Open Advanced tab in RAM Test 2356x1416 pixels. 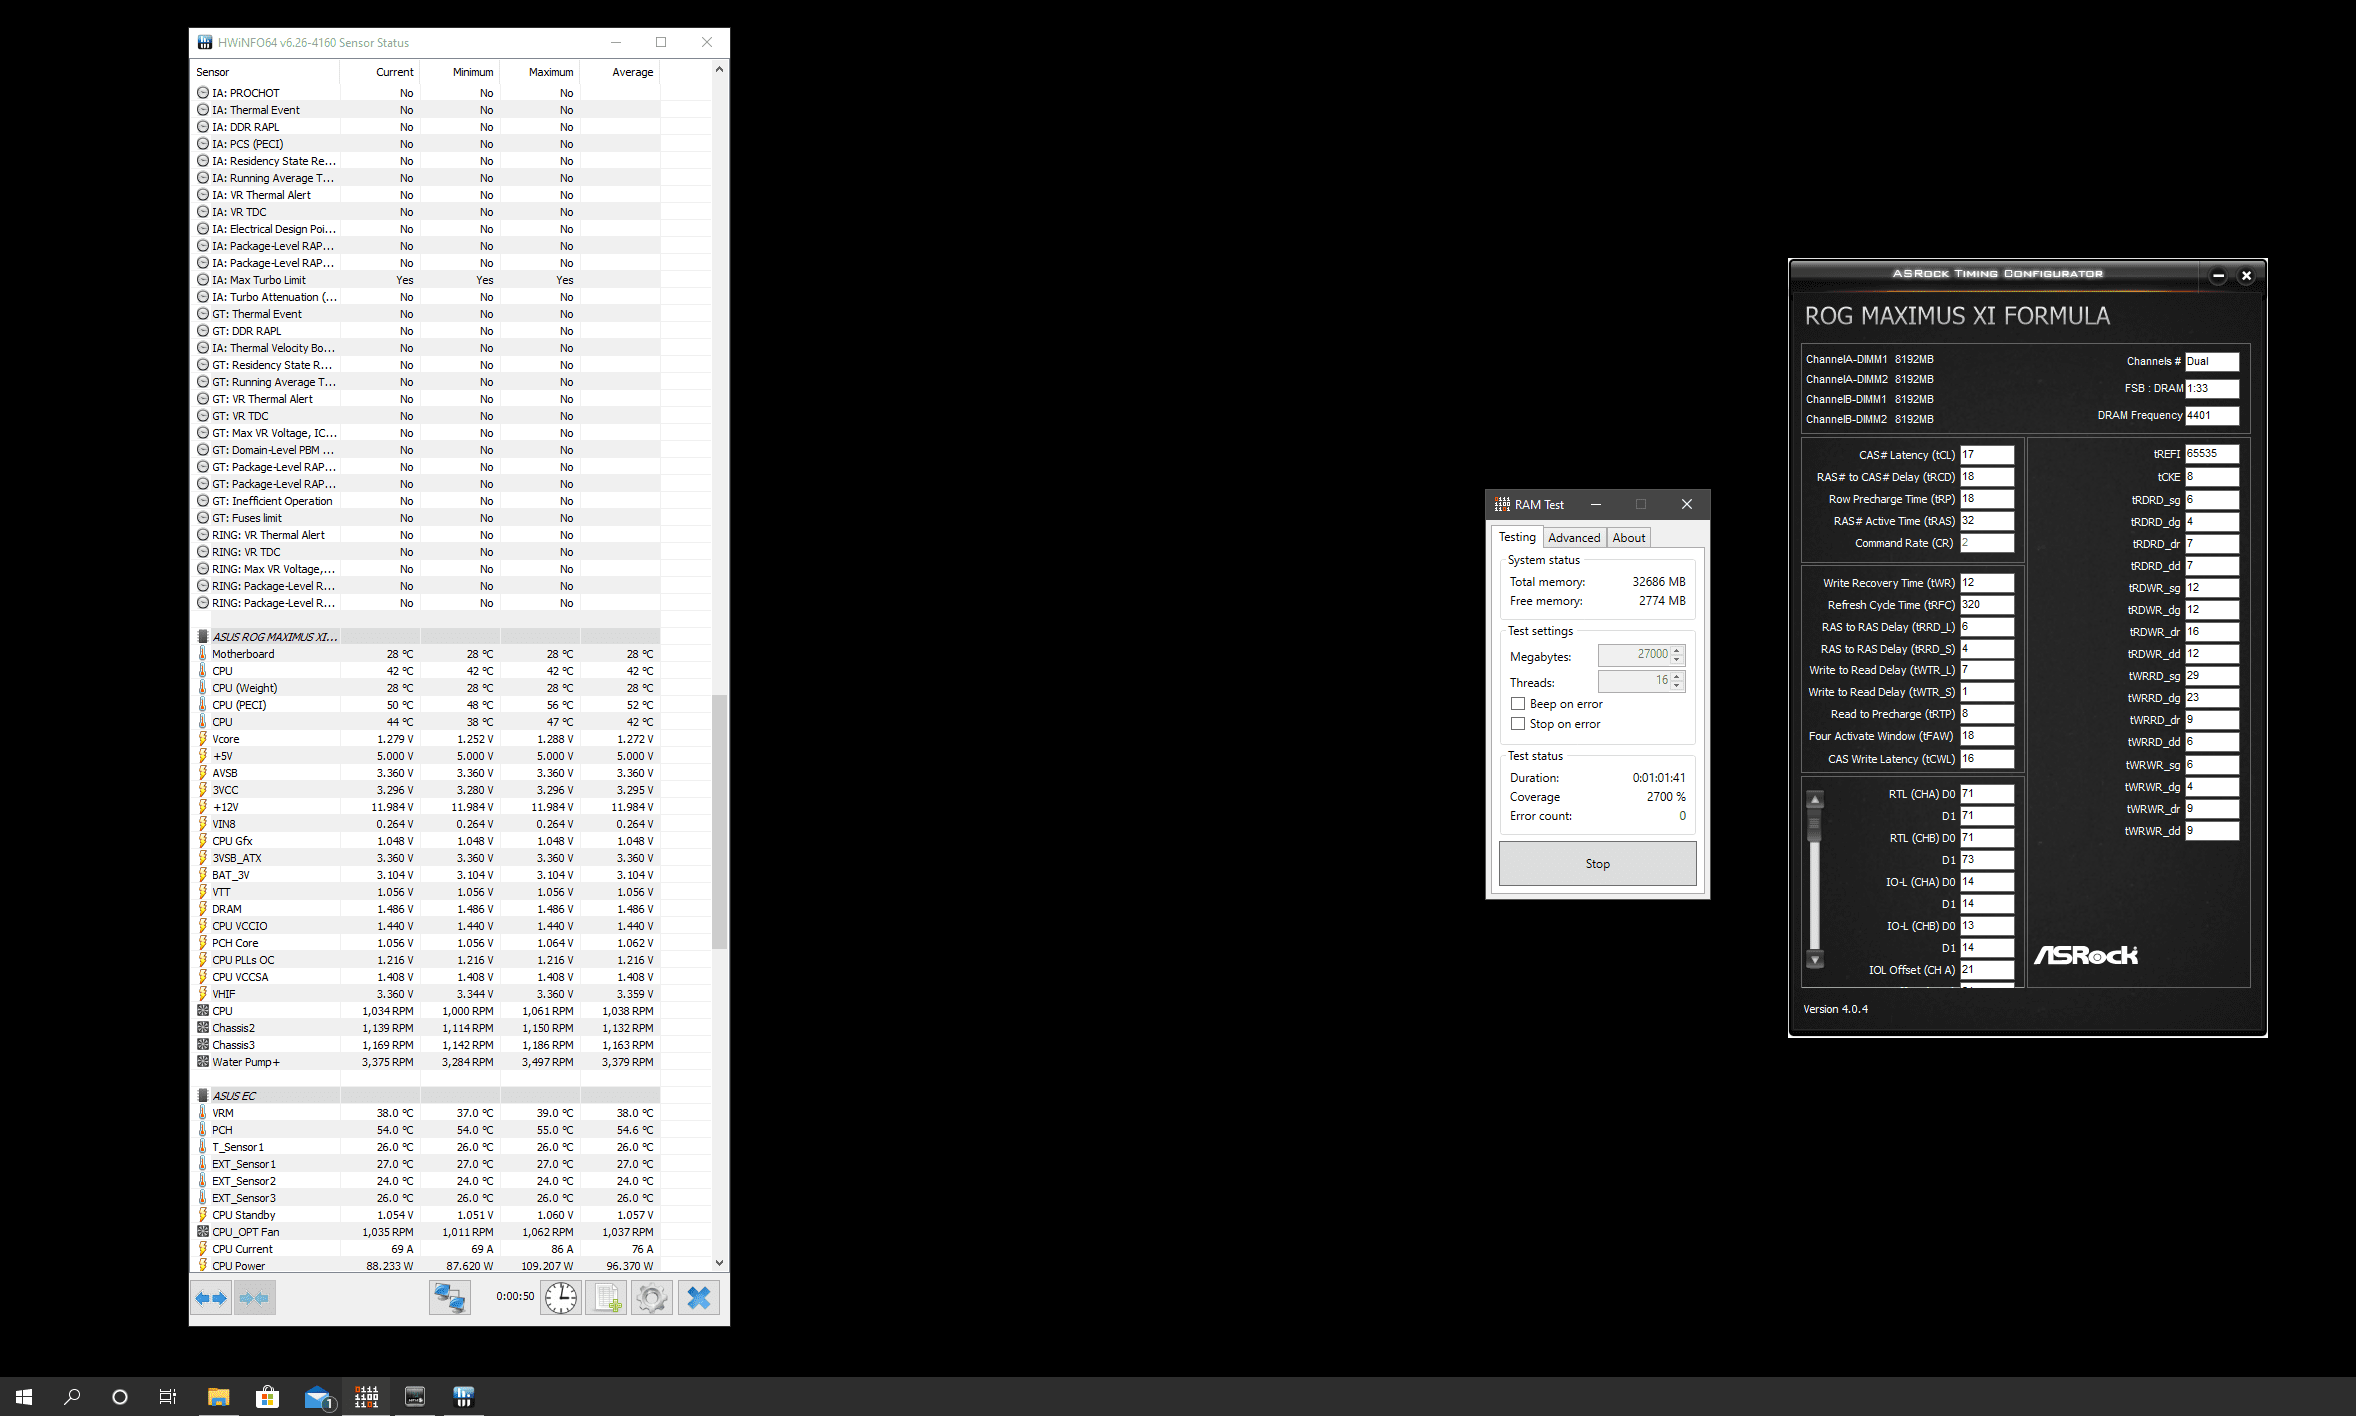(x=1574, y=538)
